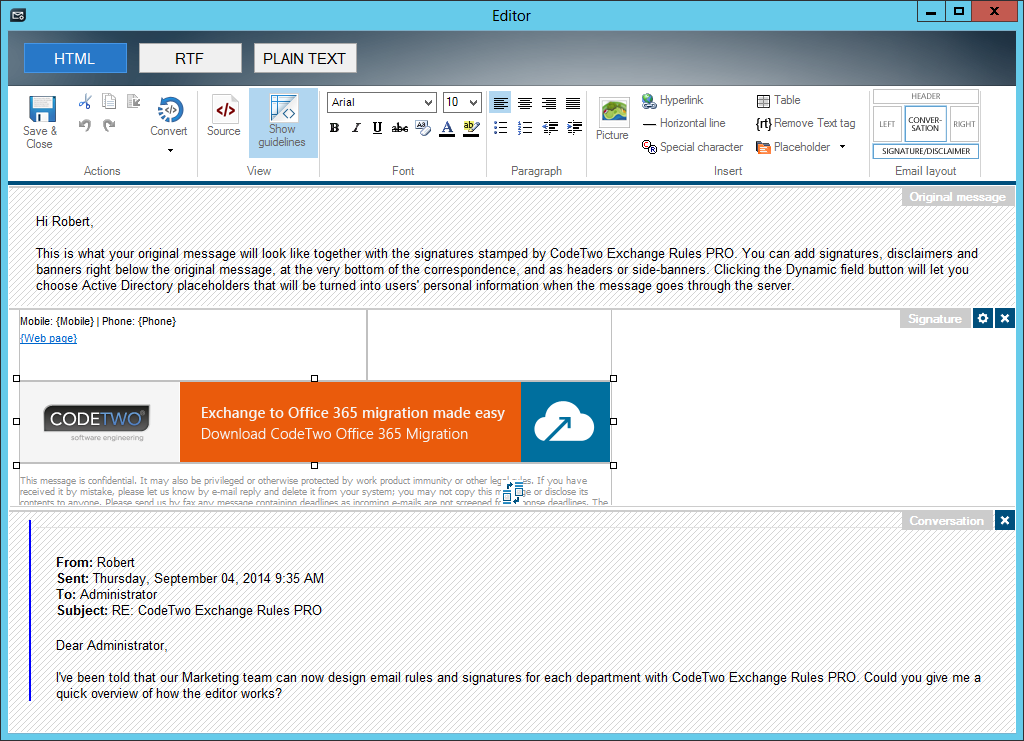Viewport: 1024px width, 741px height.
Task: Align text left
Action: (x=501, y=103)
